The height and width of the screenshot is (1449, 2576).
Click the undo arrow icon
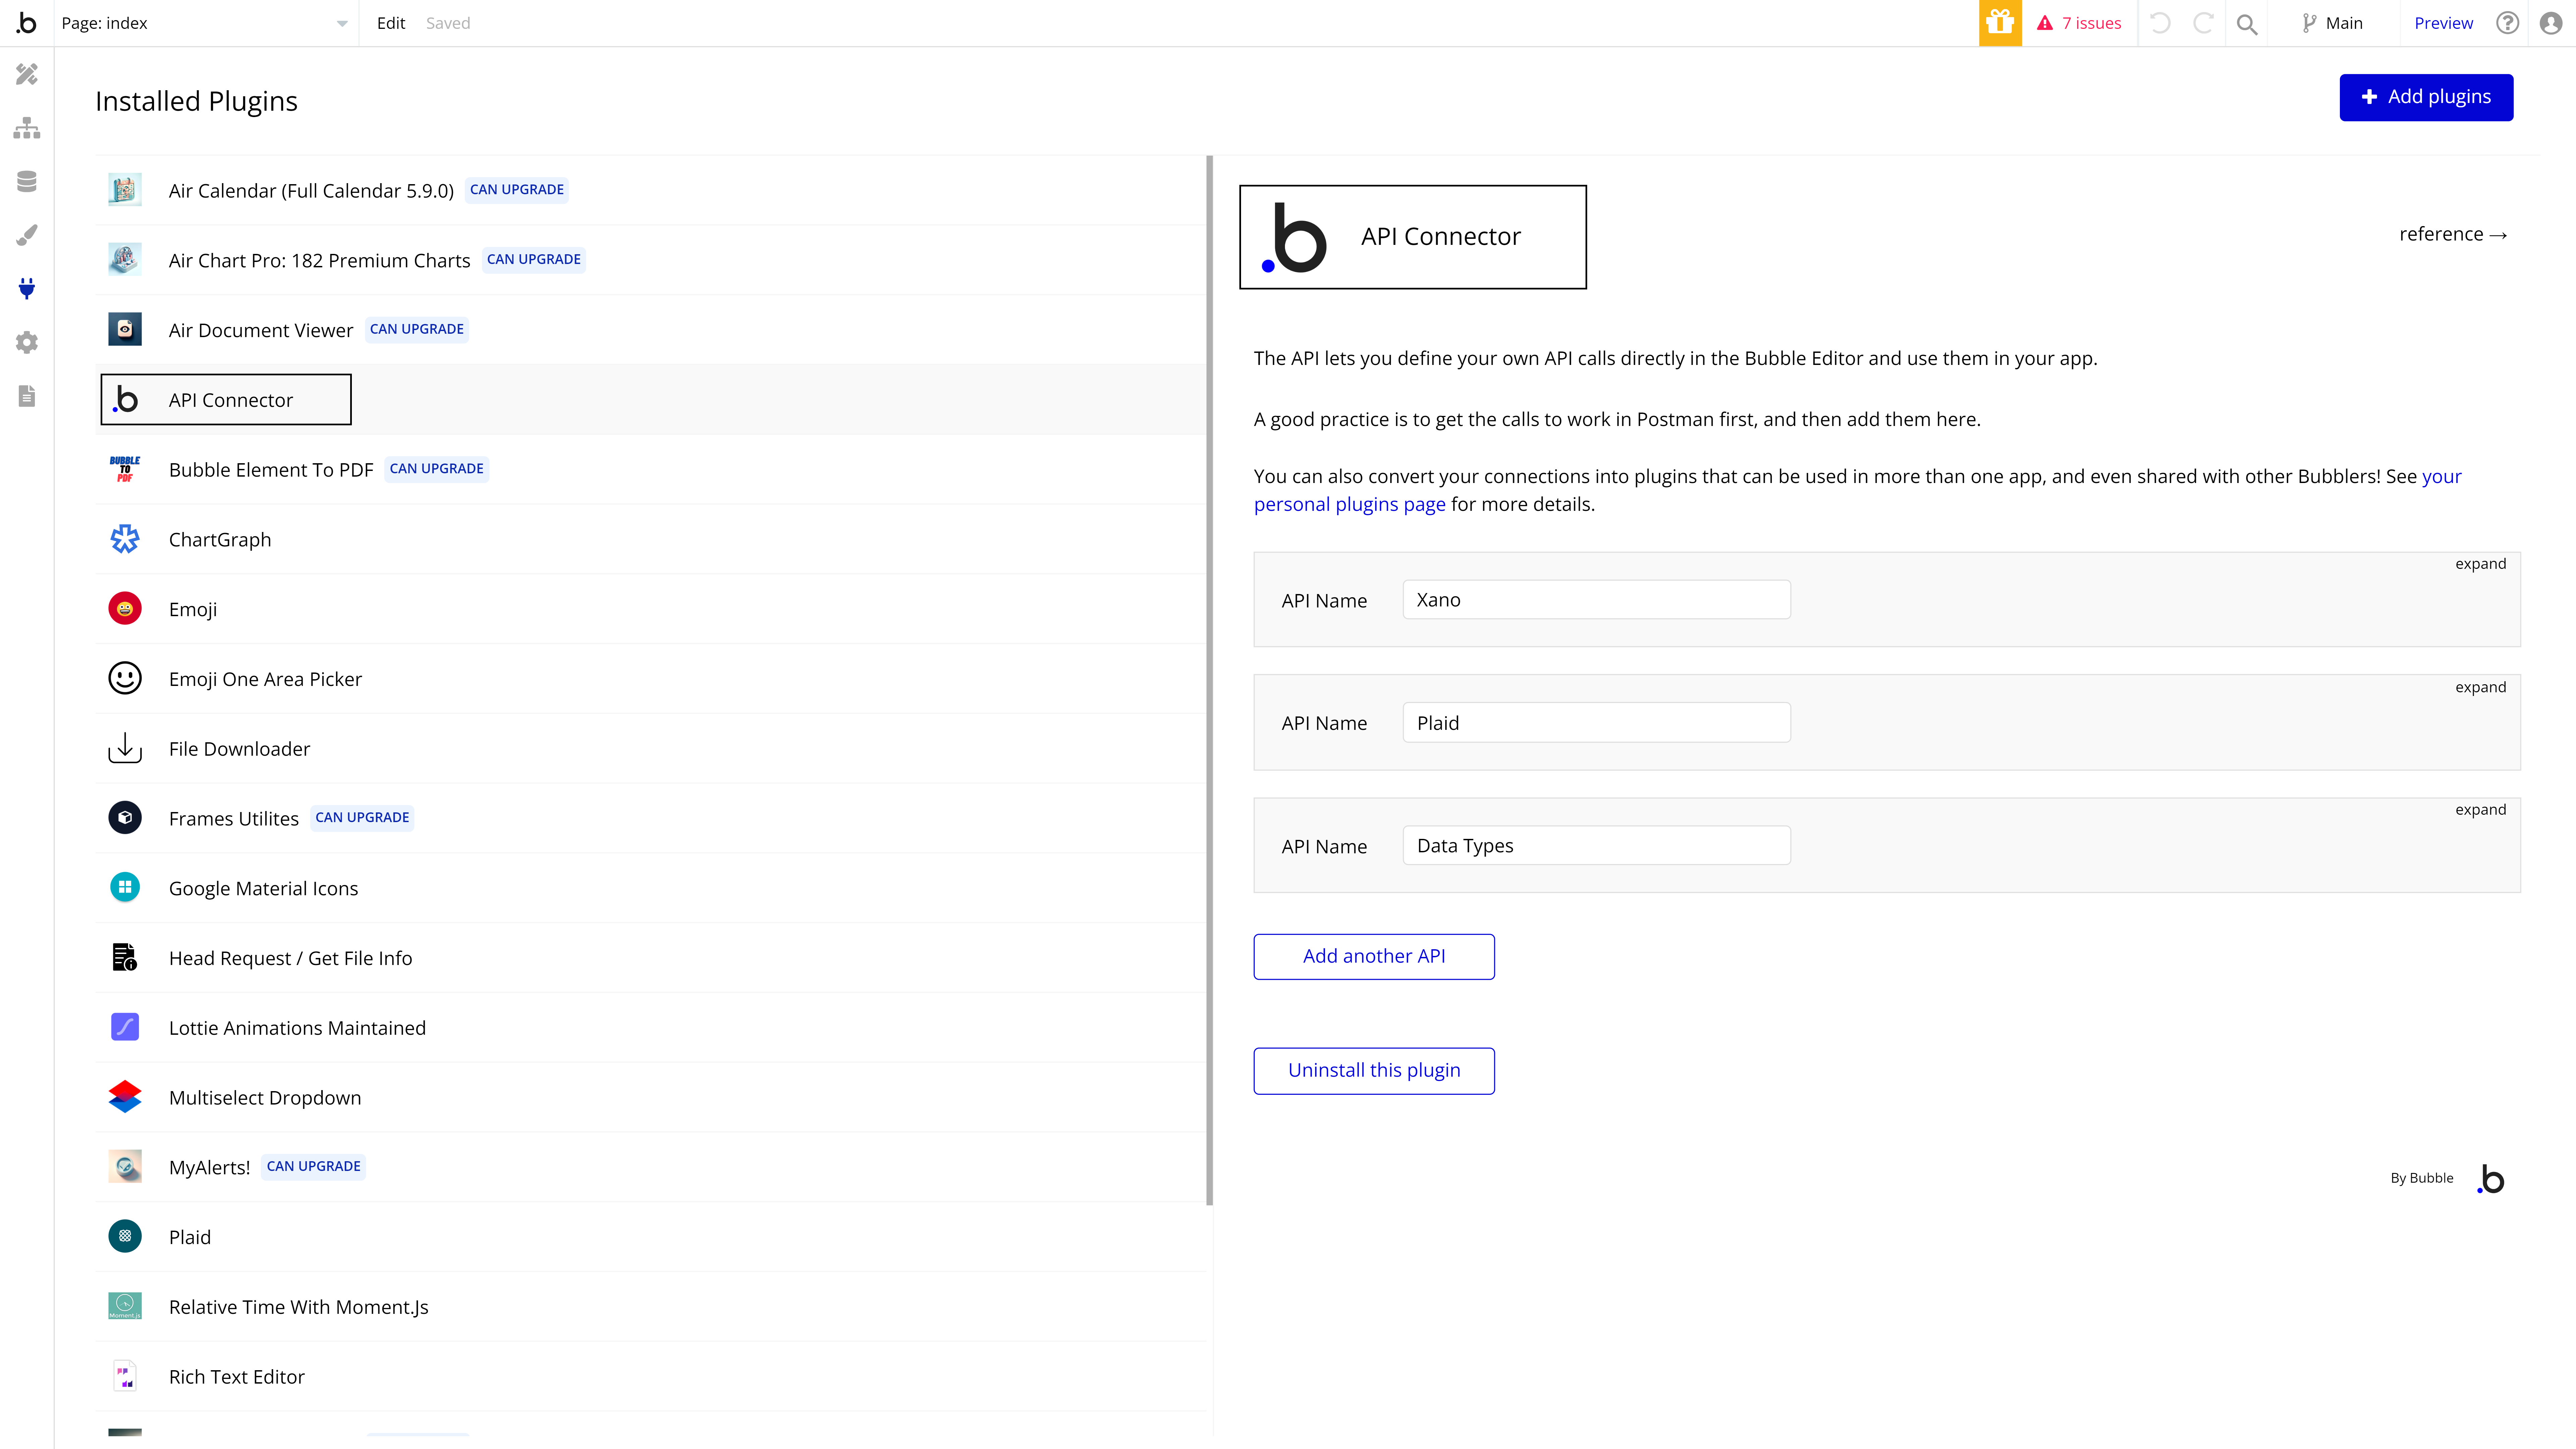coord(2160,23)
